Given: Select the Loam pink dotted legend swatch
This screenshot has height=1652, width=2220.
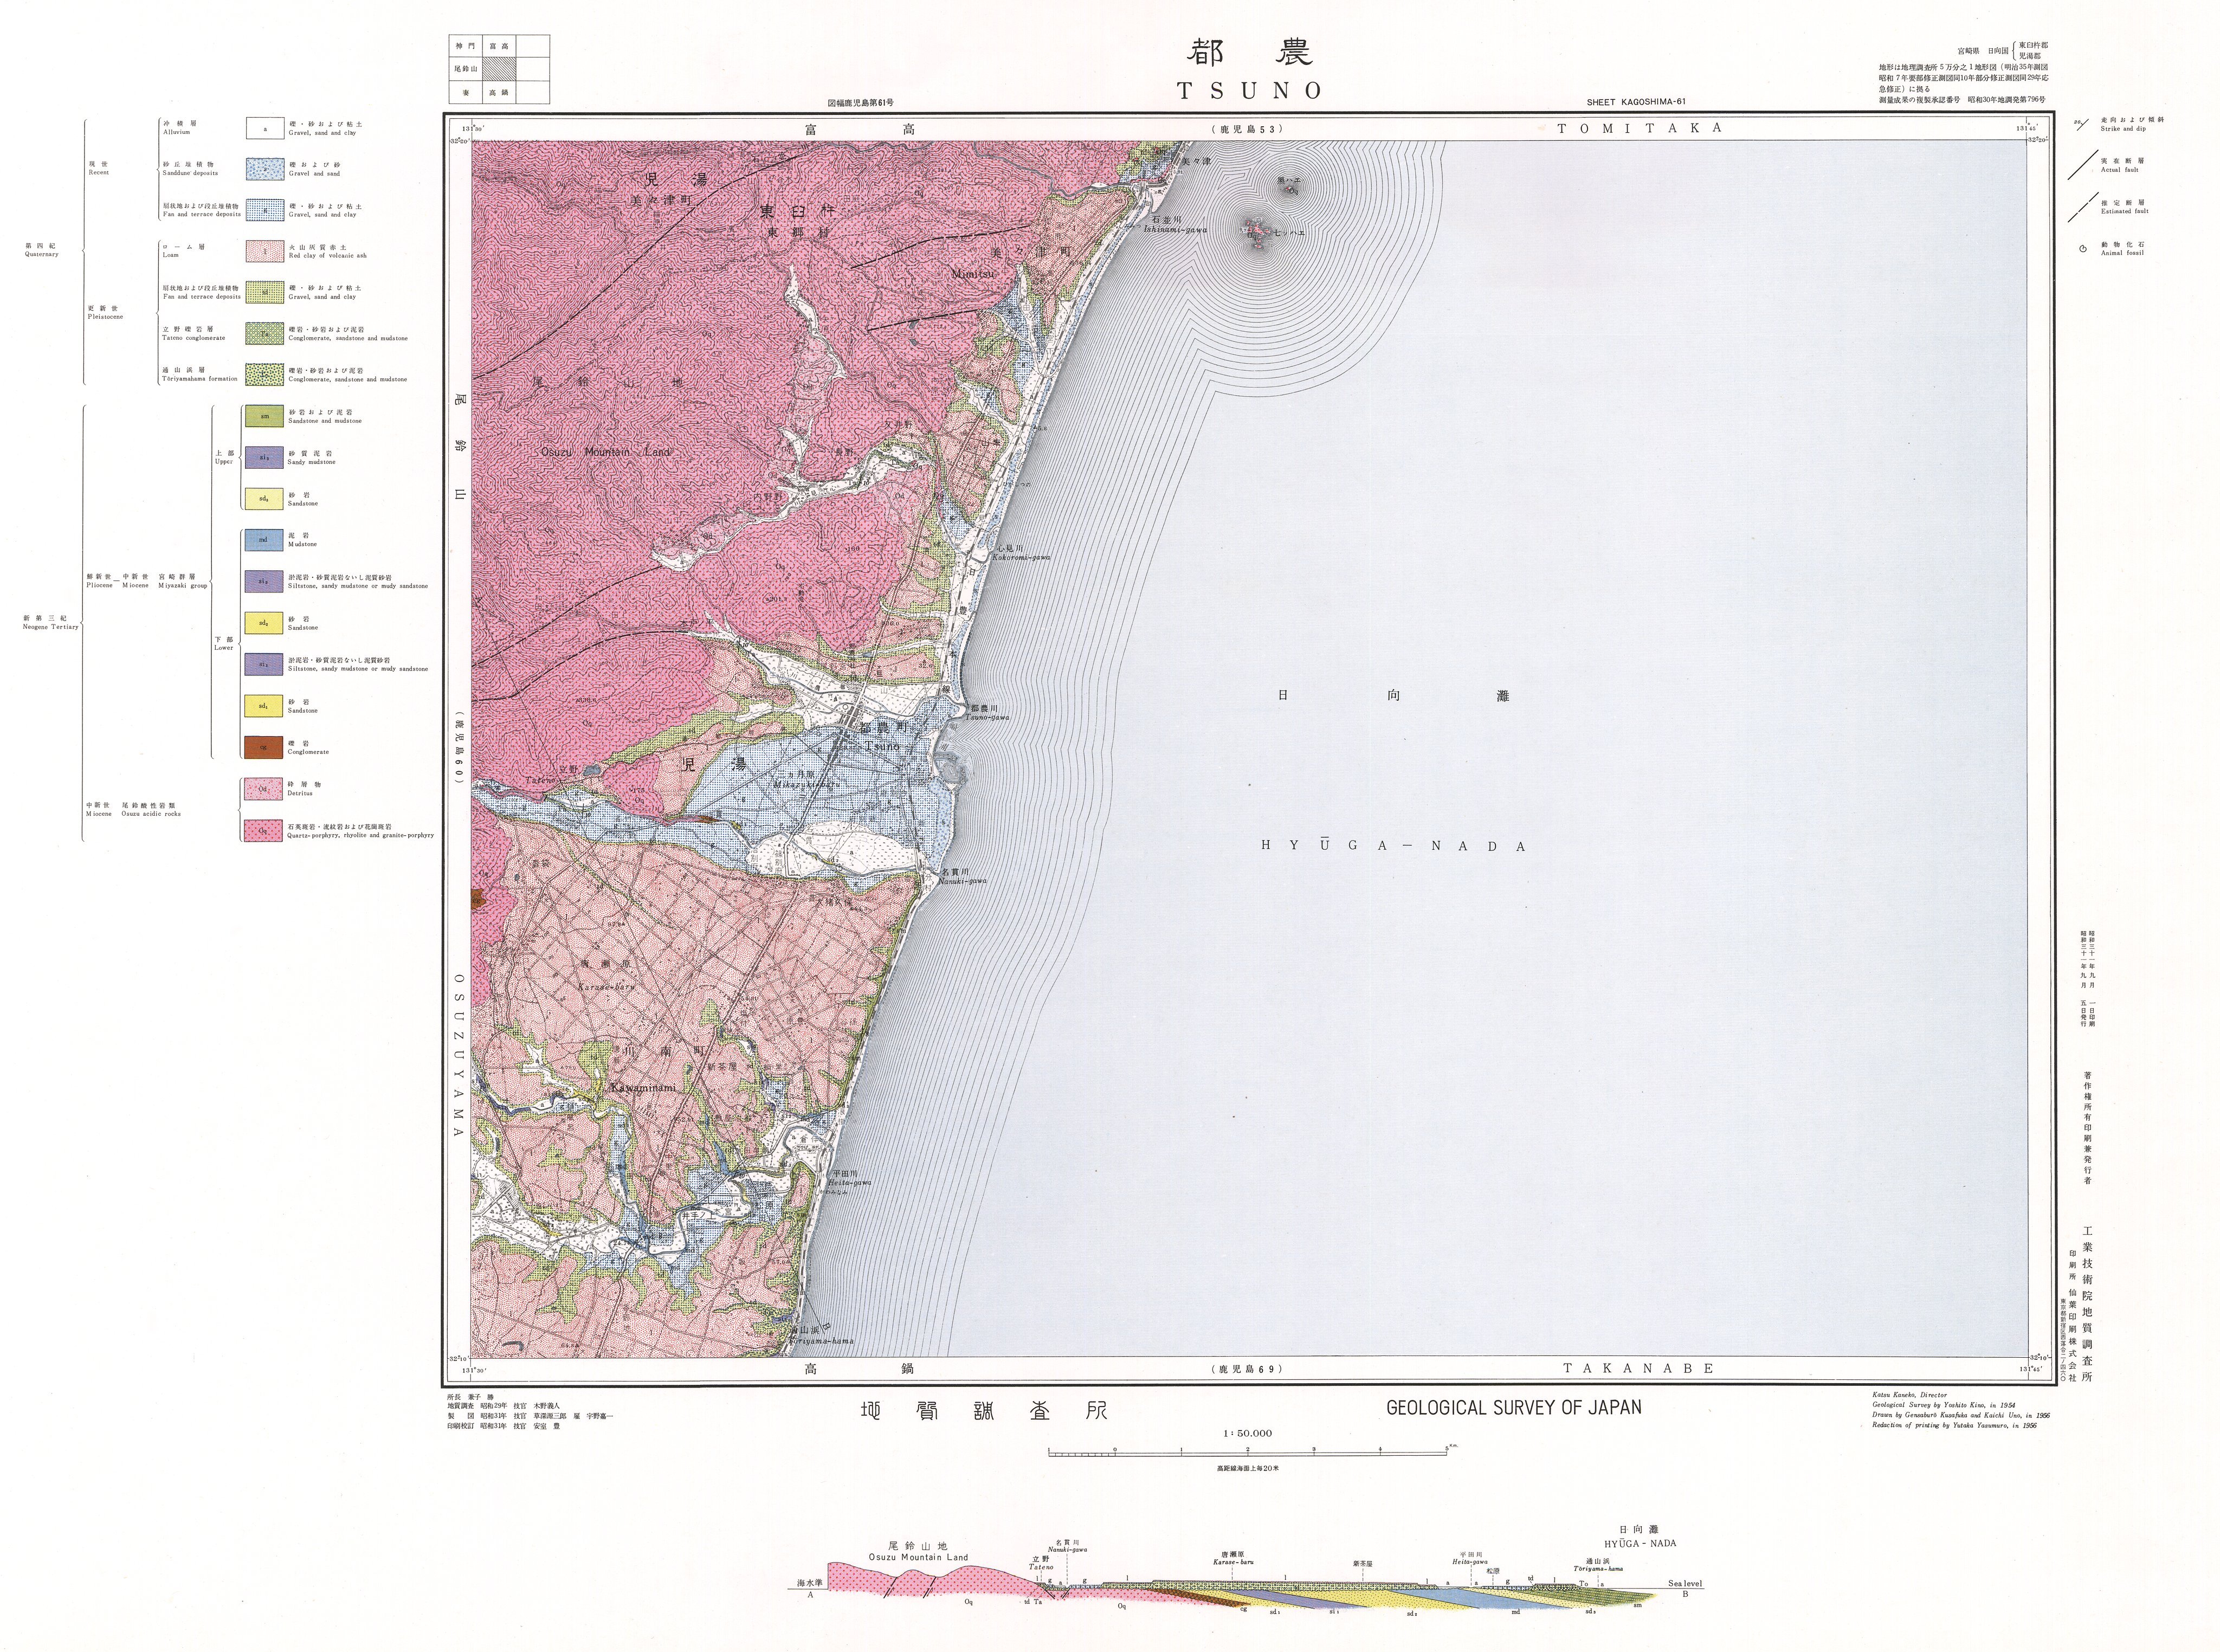Looking at the screenshot, I should pos(265,252).
